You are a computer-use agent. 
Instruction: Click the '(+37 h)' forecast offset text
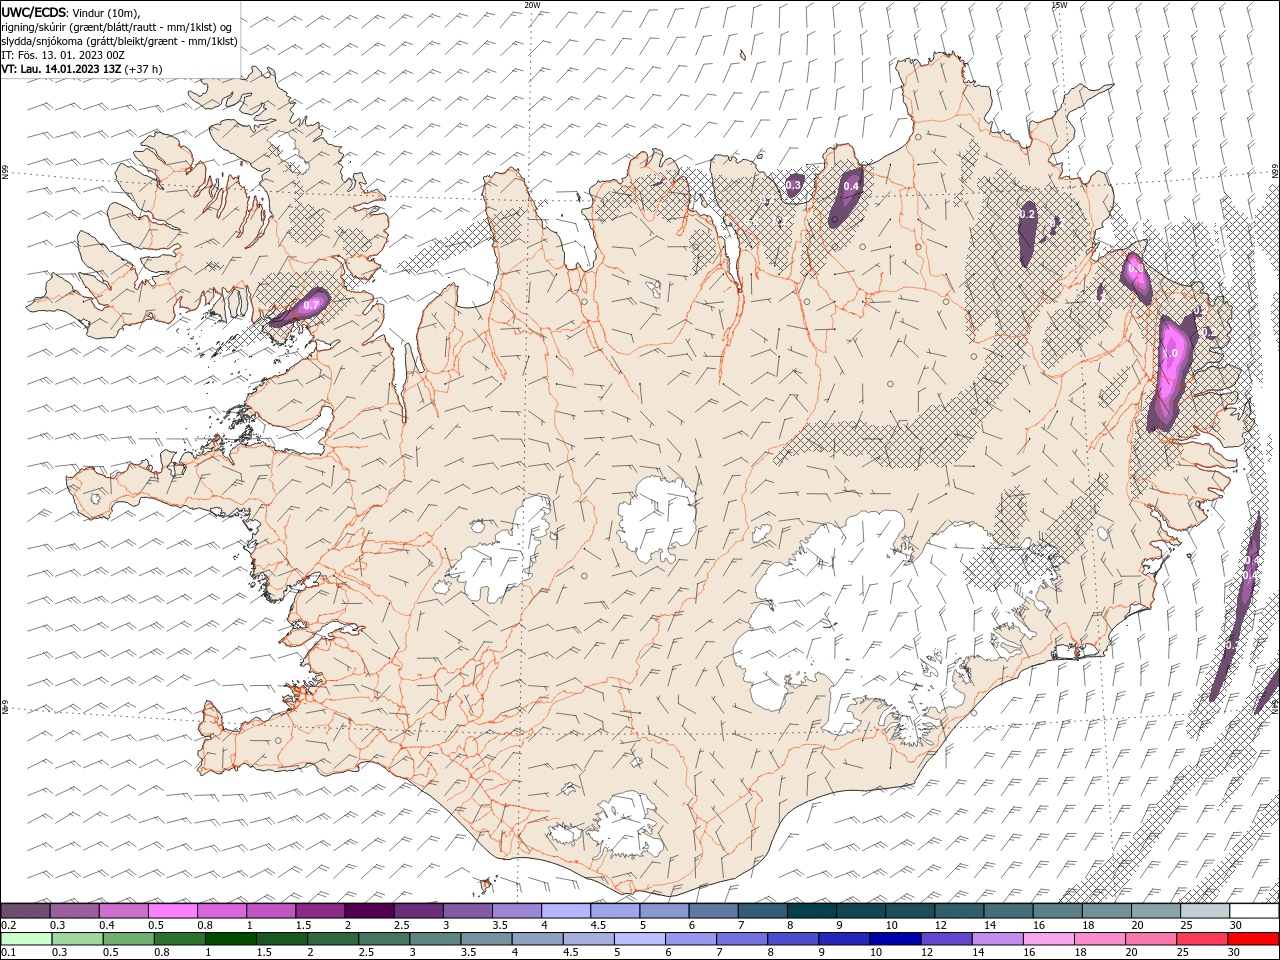(143, 69)
